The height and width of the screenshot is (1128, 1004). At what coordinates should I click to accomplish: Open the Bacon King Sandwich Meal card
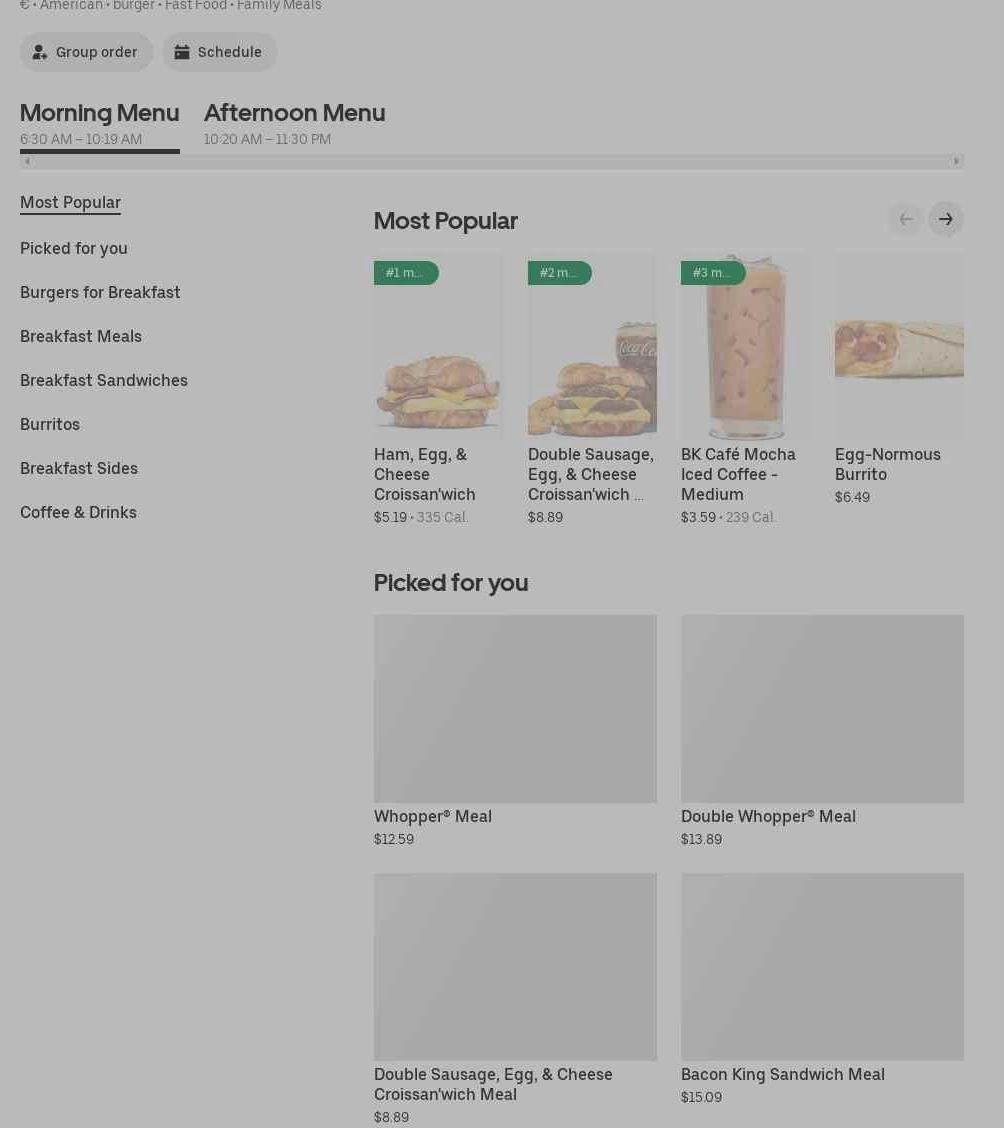822,966
